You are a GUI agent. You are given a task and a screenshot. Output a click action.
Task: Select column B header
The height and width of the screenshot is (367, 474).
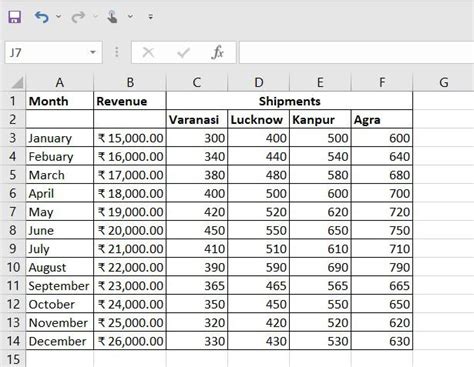[x=130, y=82]
